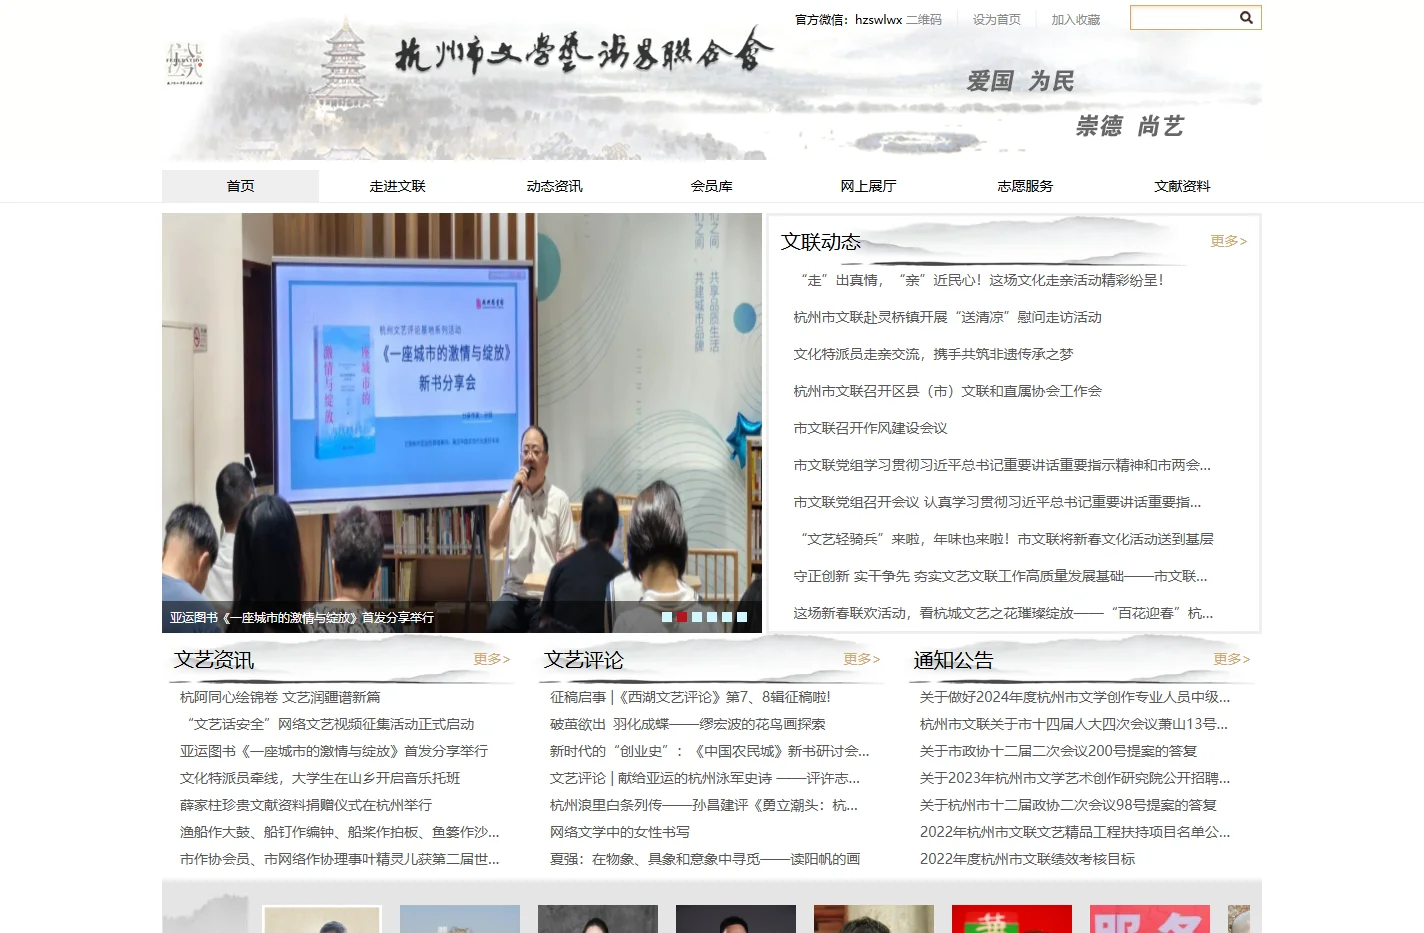1424x933 pixels.
Task: Click the pink 服务 thumbnail in bottom strip
Action: coord(1150,919)
